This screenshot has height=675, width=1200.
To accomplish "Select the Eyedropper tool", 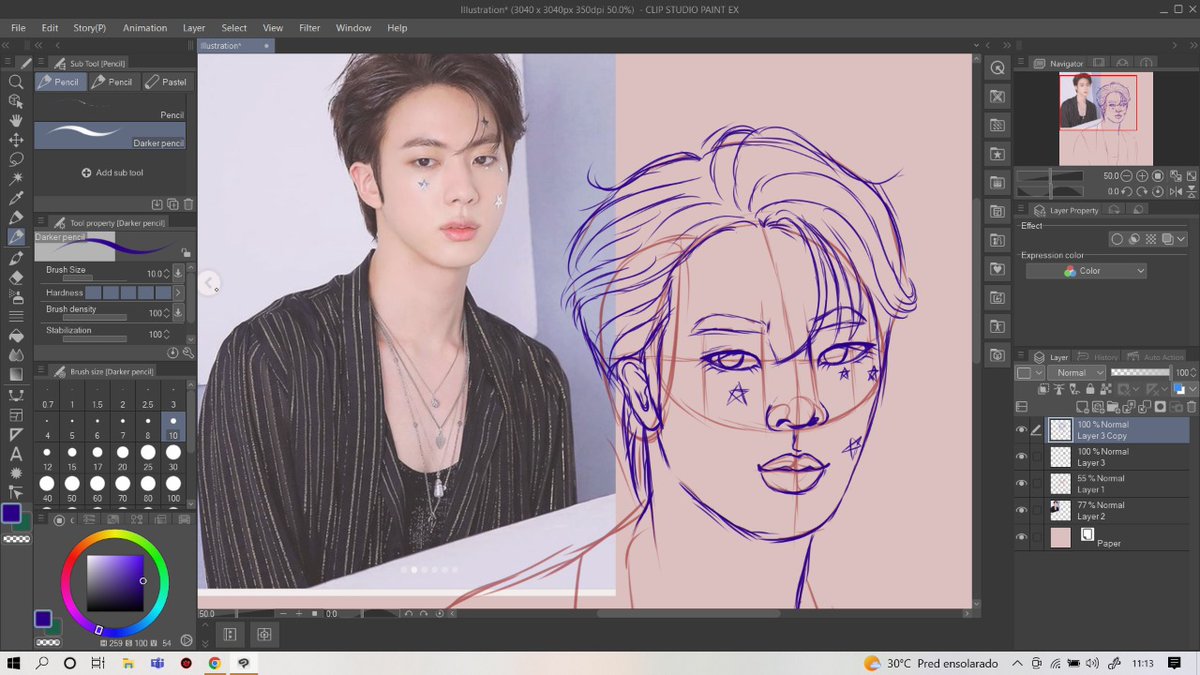I will pyautogui.click(x=16, y=198).
